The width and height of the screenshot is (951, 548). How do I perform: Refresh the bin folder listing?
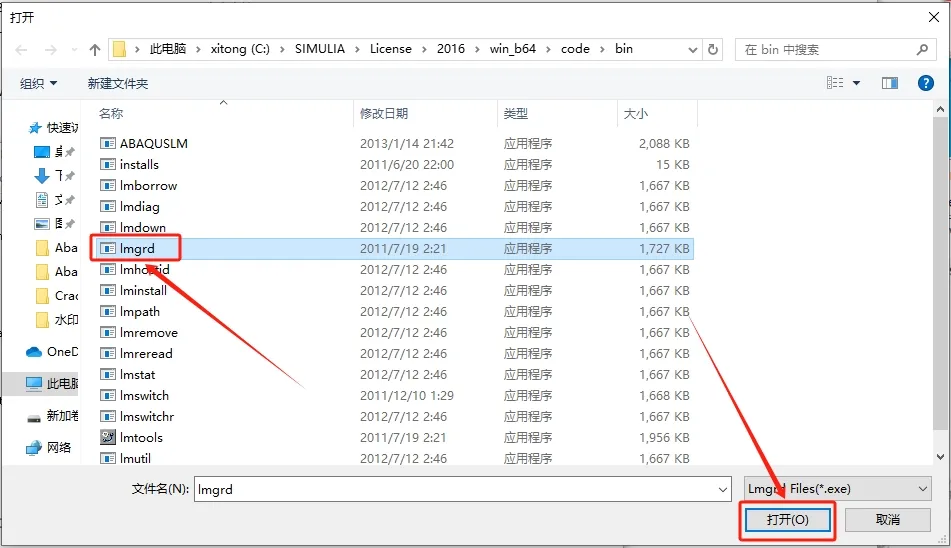tap(713, 49)
